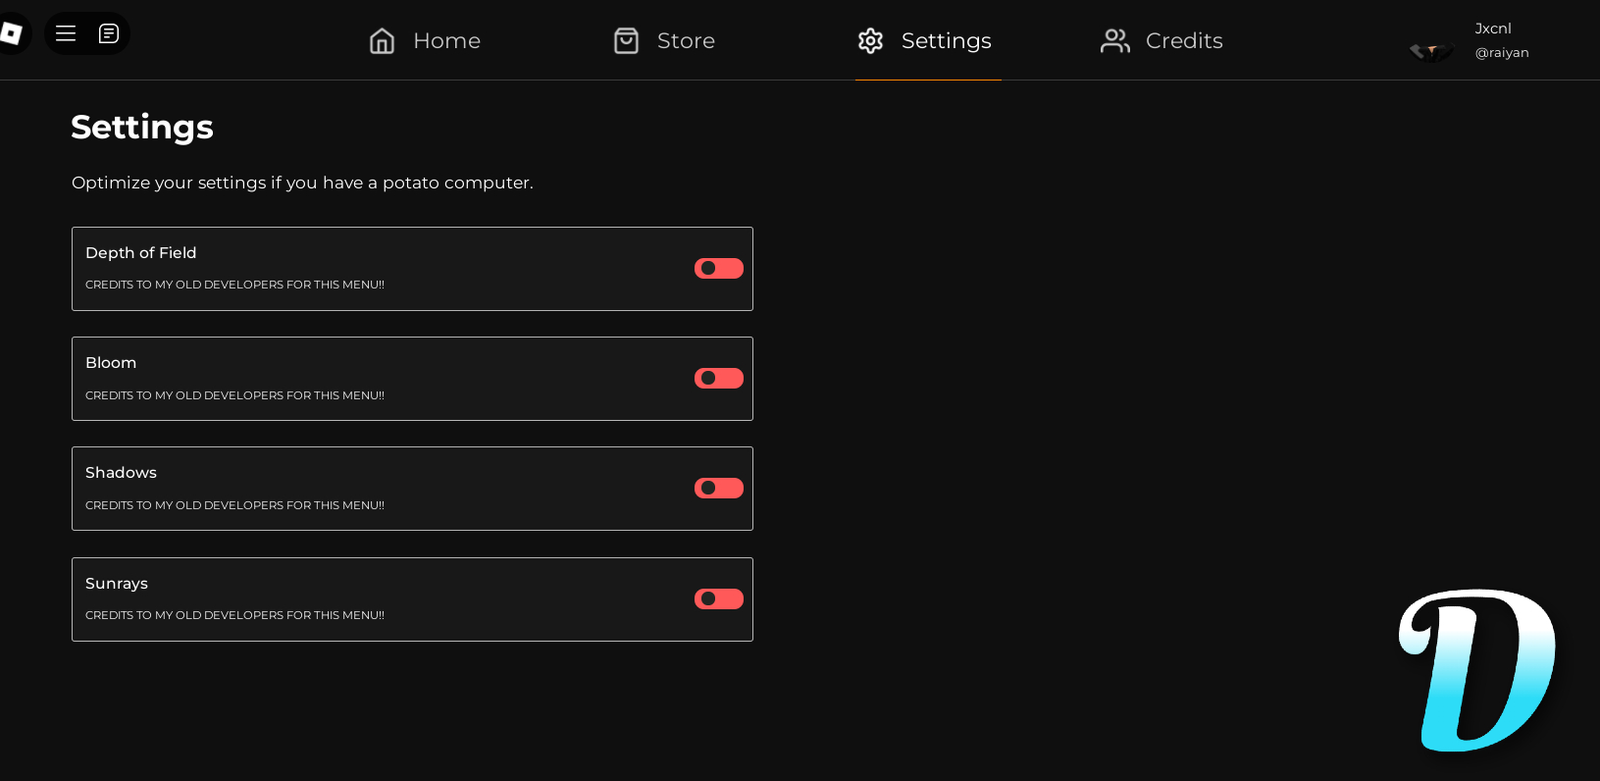Click the Bloom label
Screen dimensions: 1600x781
tap(111, 363)
